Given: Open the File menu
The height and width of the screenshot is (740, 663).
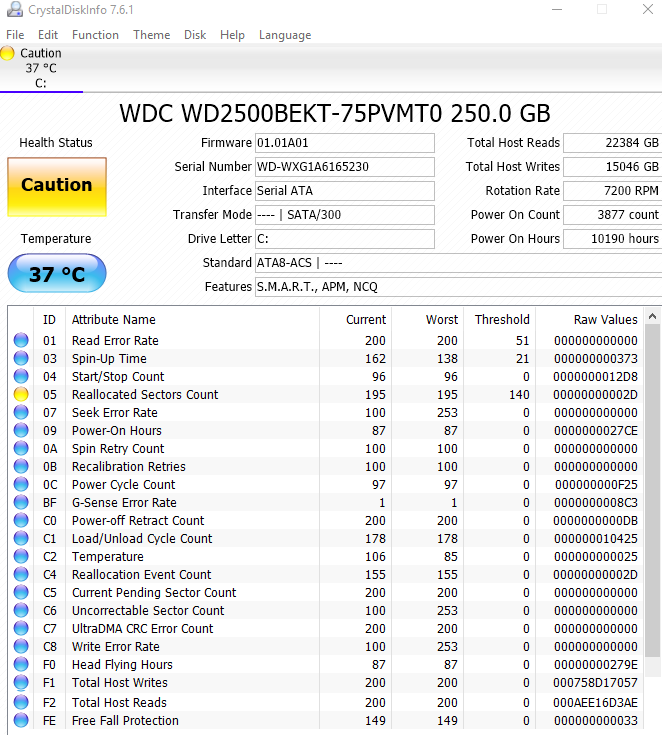Looking at the screenshot, I should (15, 35).
